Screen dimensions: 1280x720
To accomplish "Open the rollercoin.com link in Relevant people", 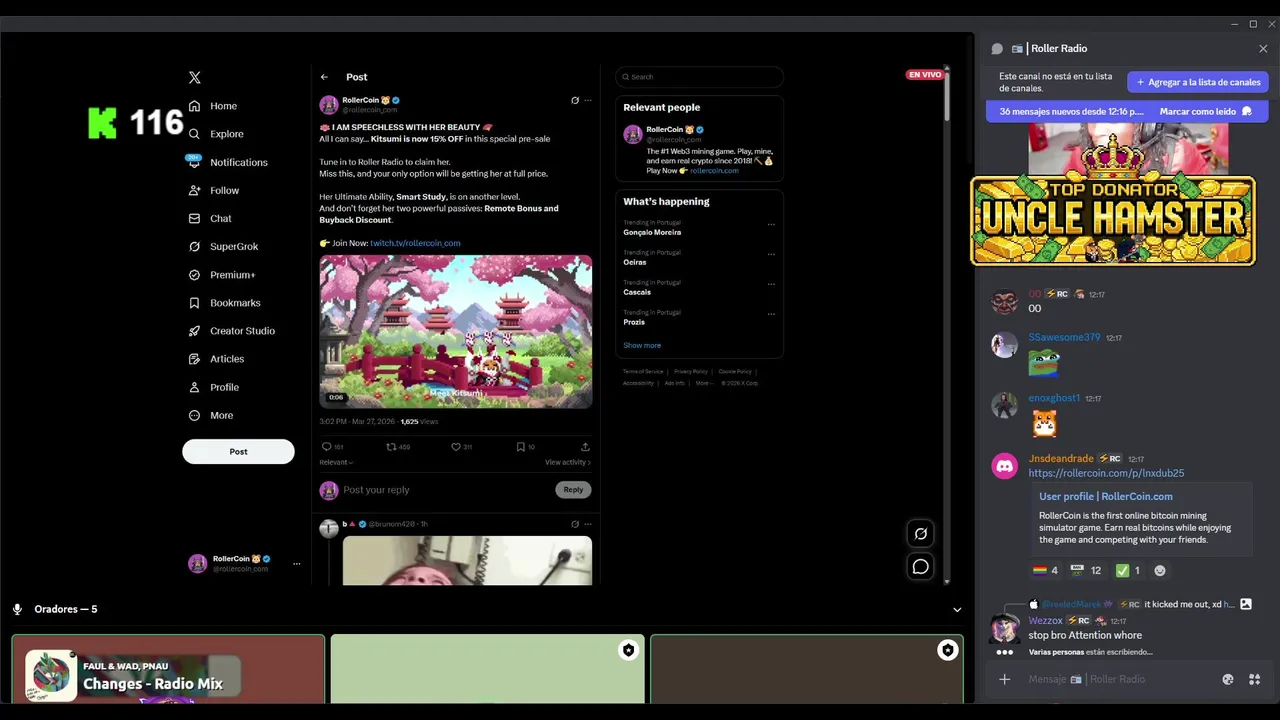I will click(714, 171).
